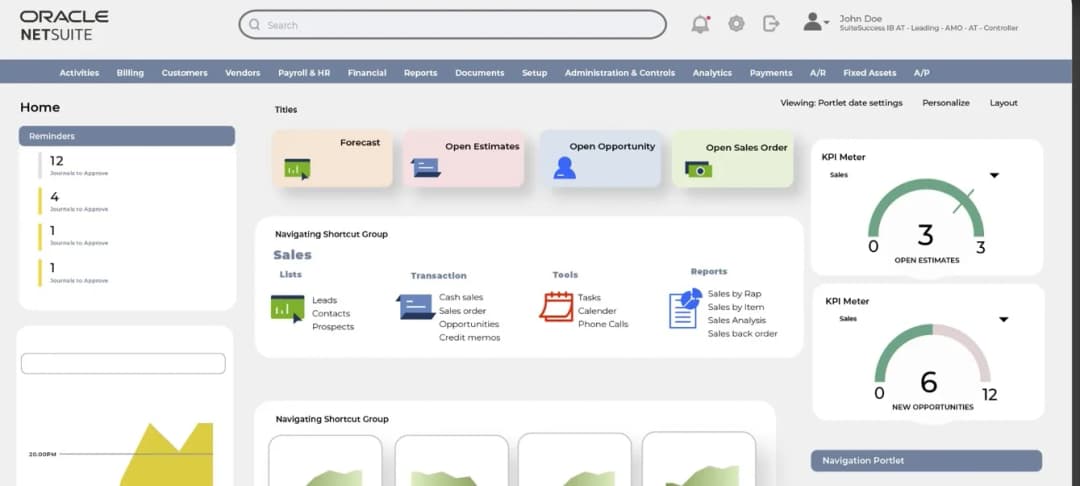The width and height of the screenshot is (1080, 486).
Task: Click the Transaction document icon
Action: [x=416, y=307]
